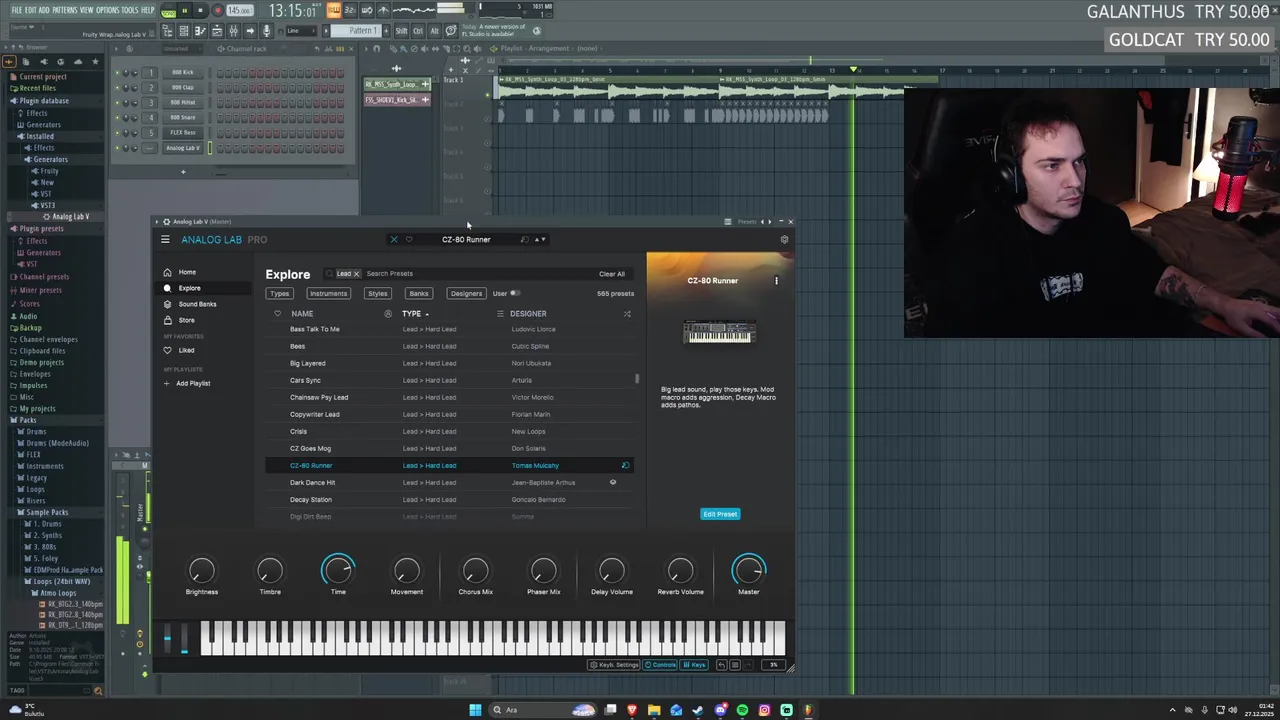Viewport: 1280px width, 720px height.
Task: Open Analog Lab hamburger menu
Action: click(x=165, y=239)
